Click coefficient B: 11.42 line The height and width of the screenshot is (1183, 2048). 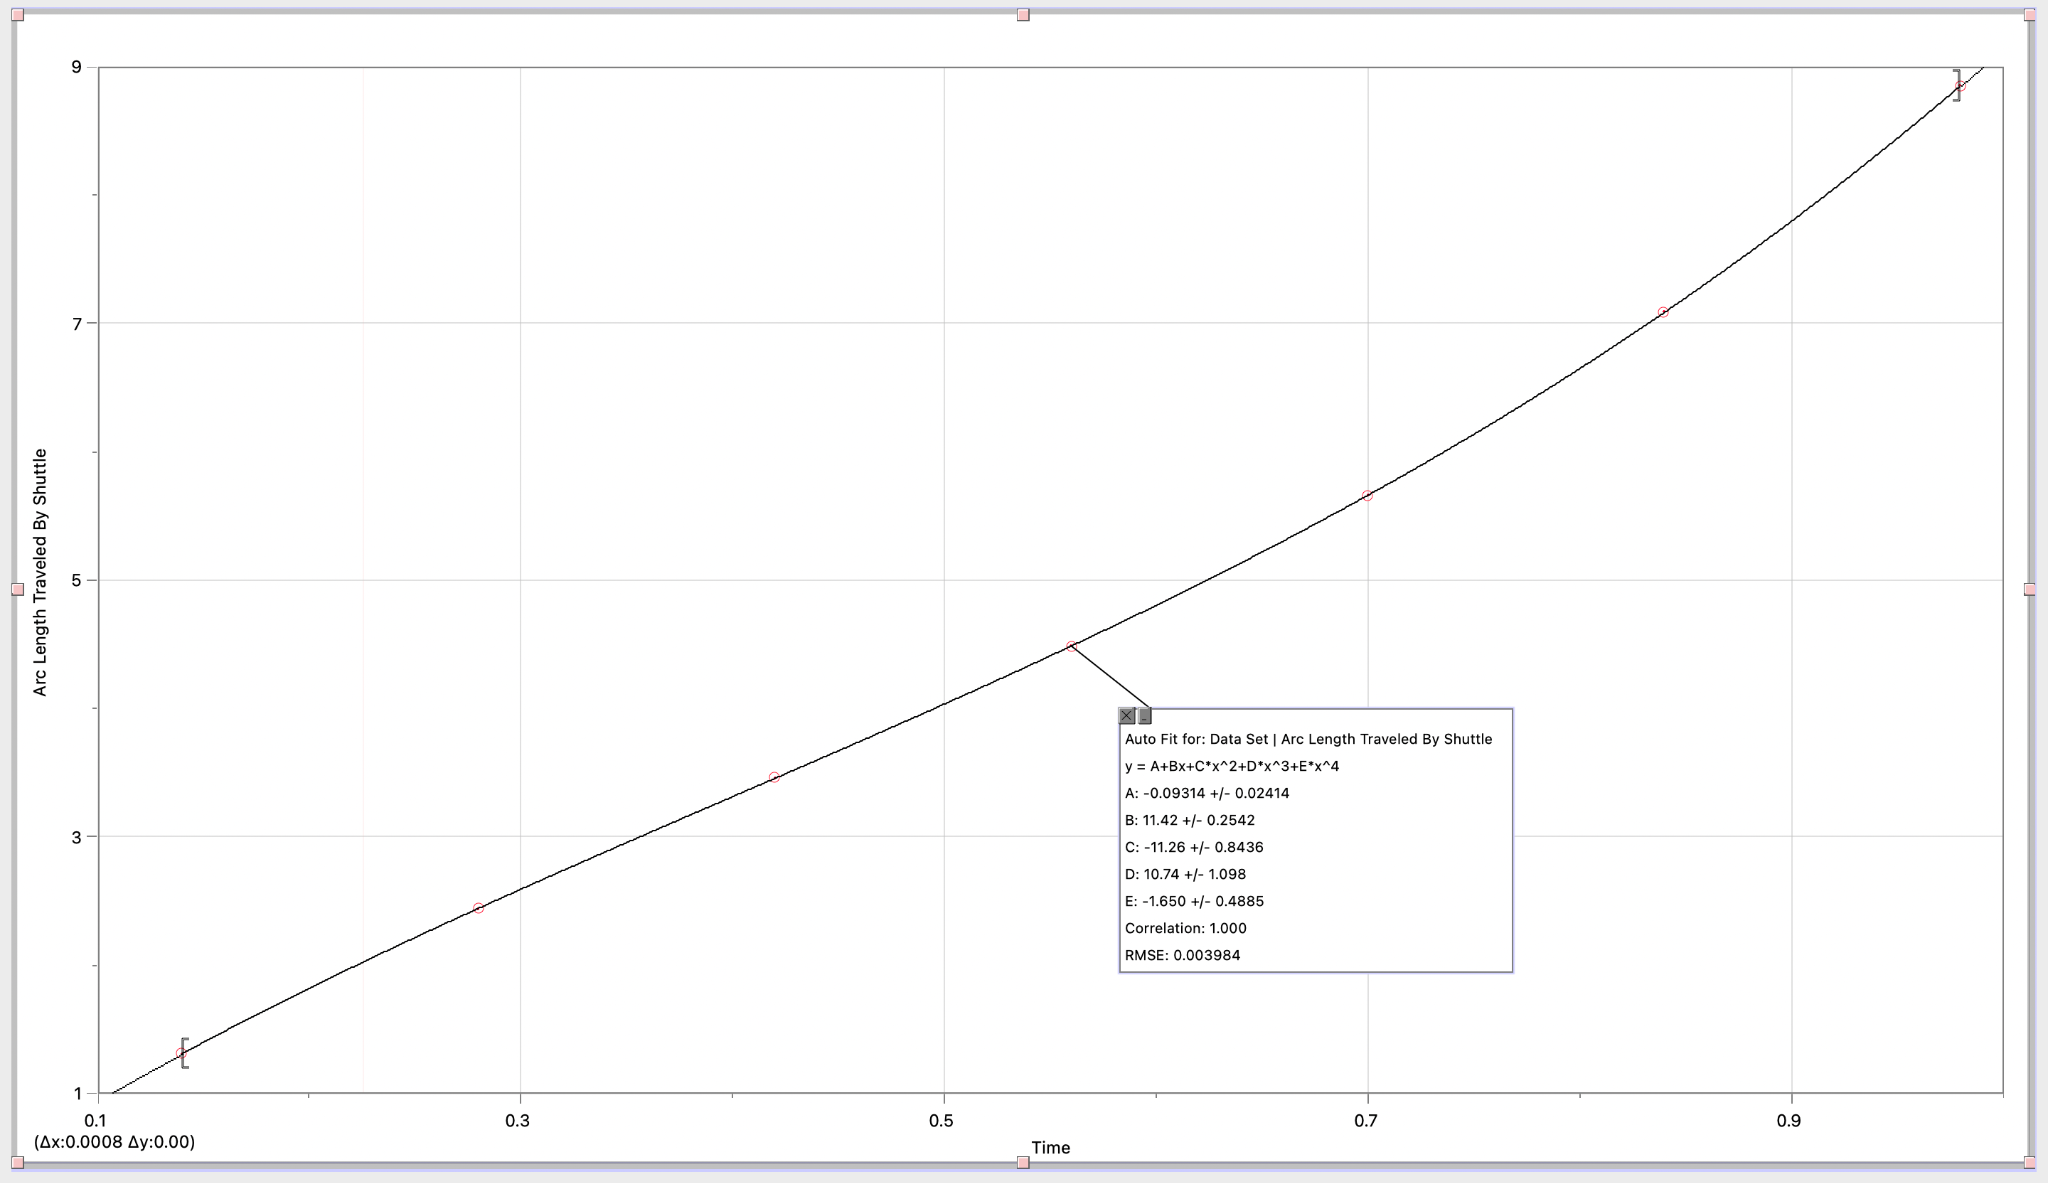[1190, 820]
